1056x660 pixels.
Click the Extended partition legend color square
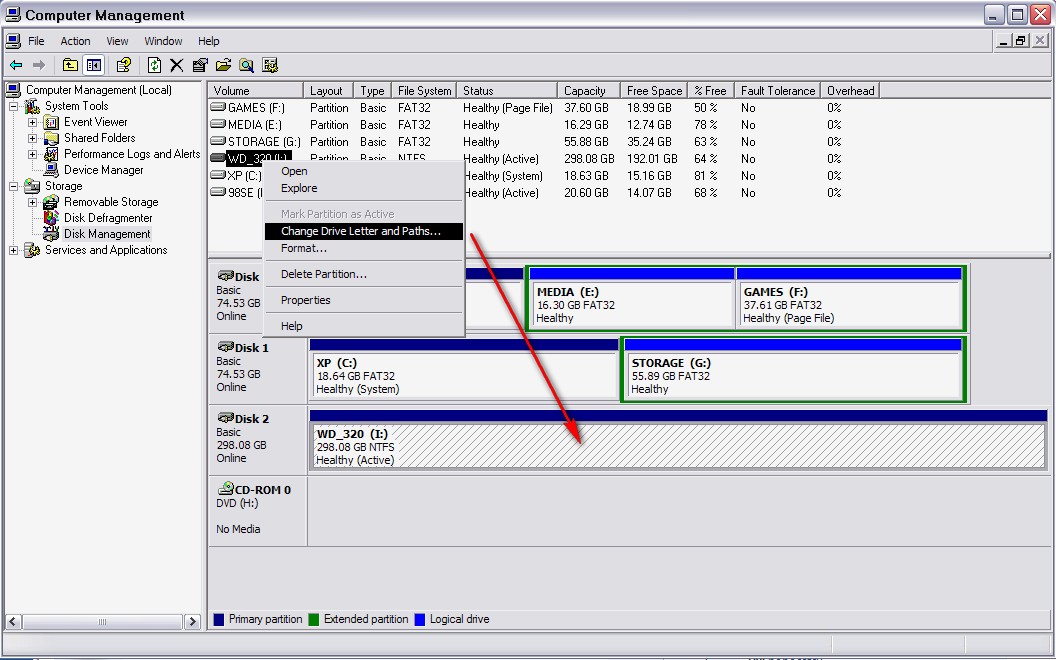313,620
